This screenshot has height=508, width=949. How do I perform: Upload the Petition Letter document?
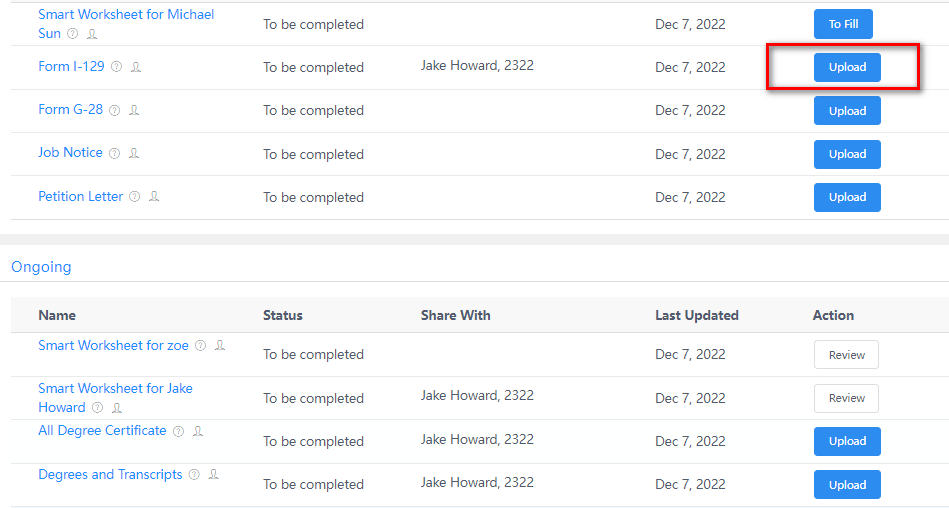pos(847,197)
